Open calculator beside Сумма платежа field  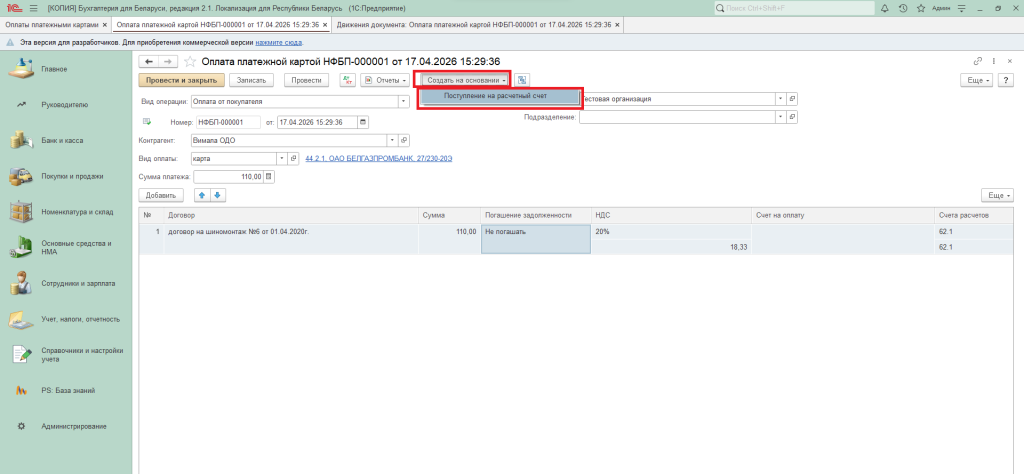coord(268,176)
